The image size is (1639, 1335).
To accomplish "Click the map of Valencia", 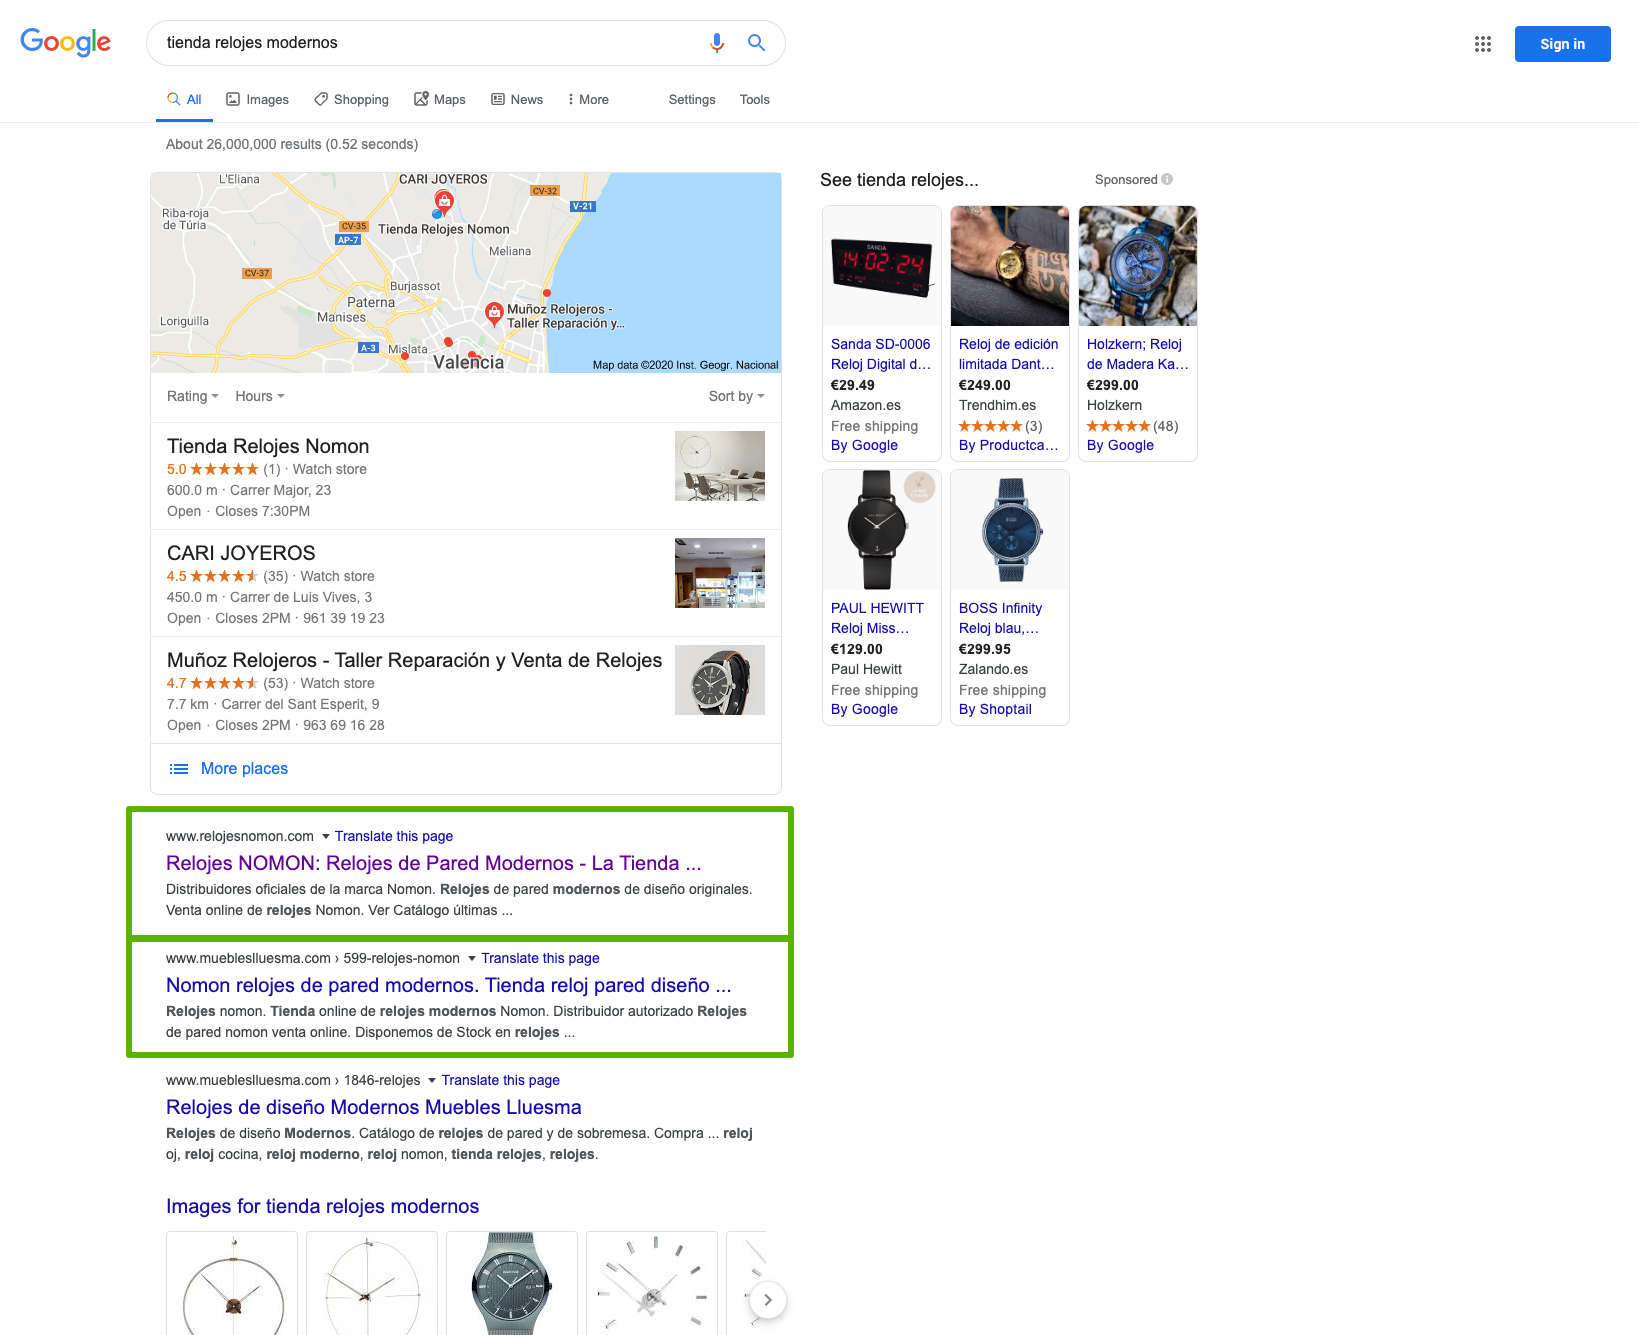I will click(466, 273).
